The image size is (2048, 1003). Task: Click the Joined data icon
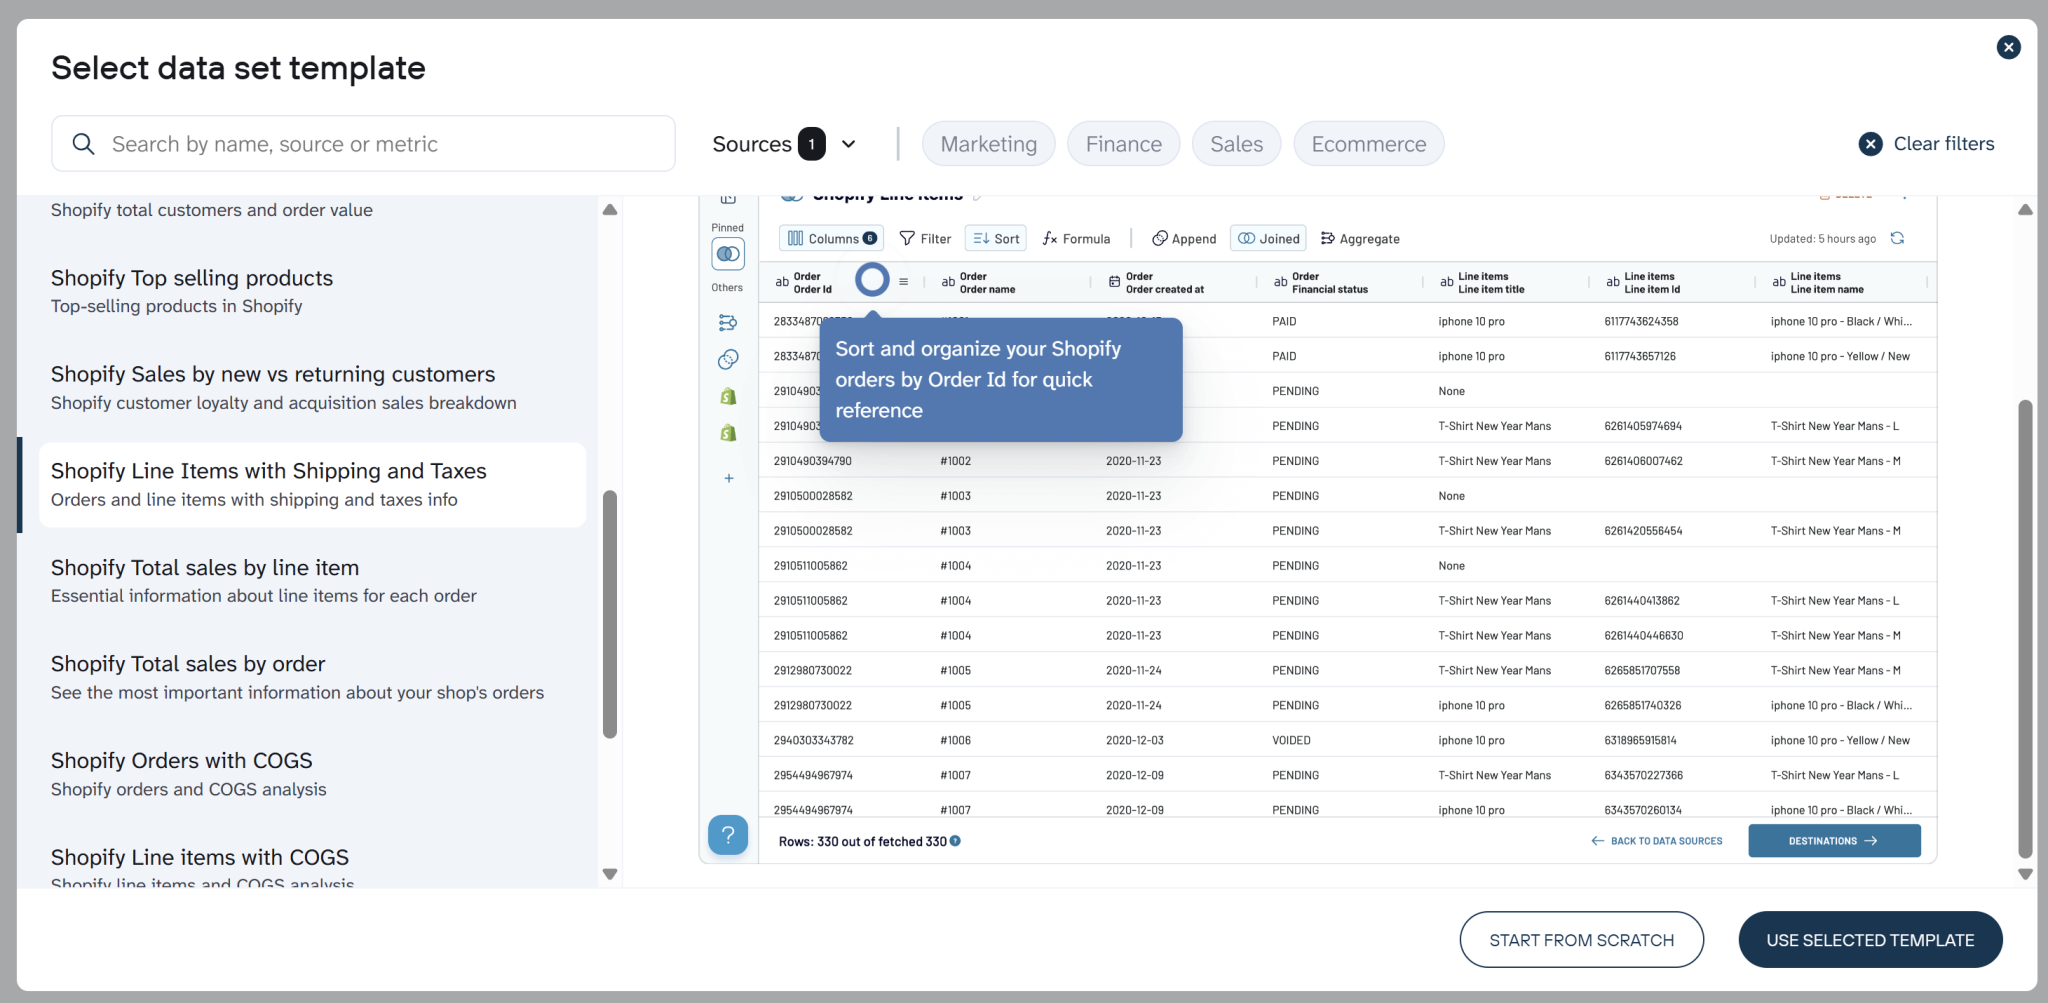(x=1267, y=238)
